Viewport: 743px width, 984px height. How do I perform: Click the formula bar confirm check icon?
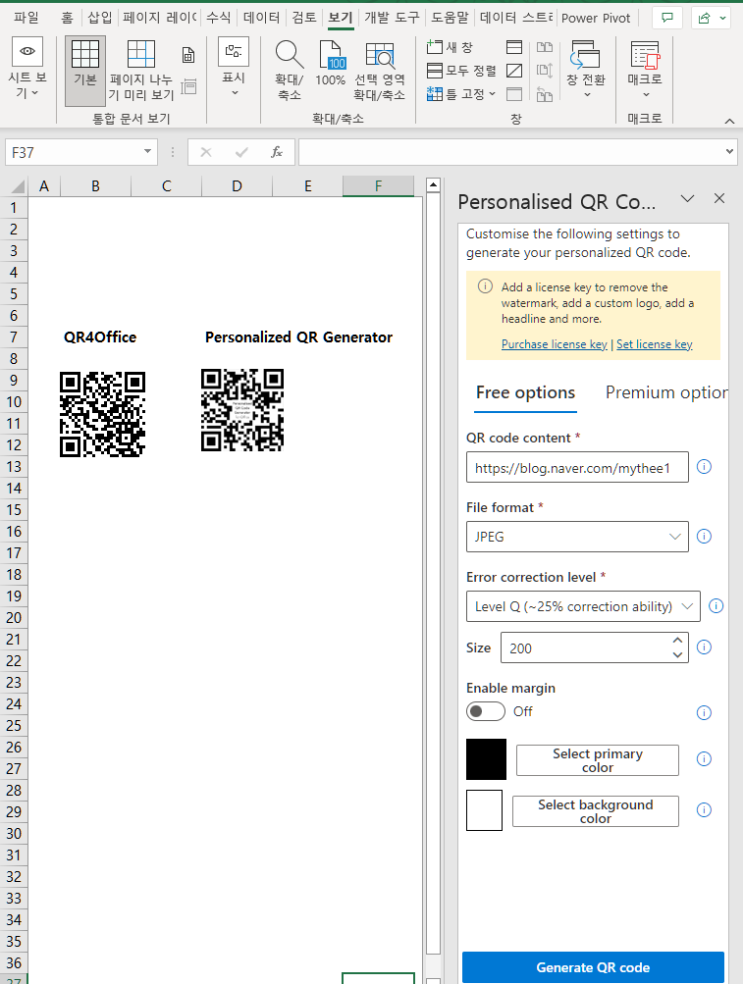click(x=242, y=152)
